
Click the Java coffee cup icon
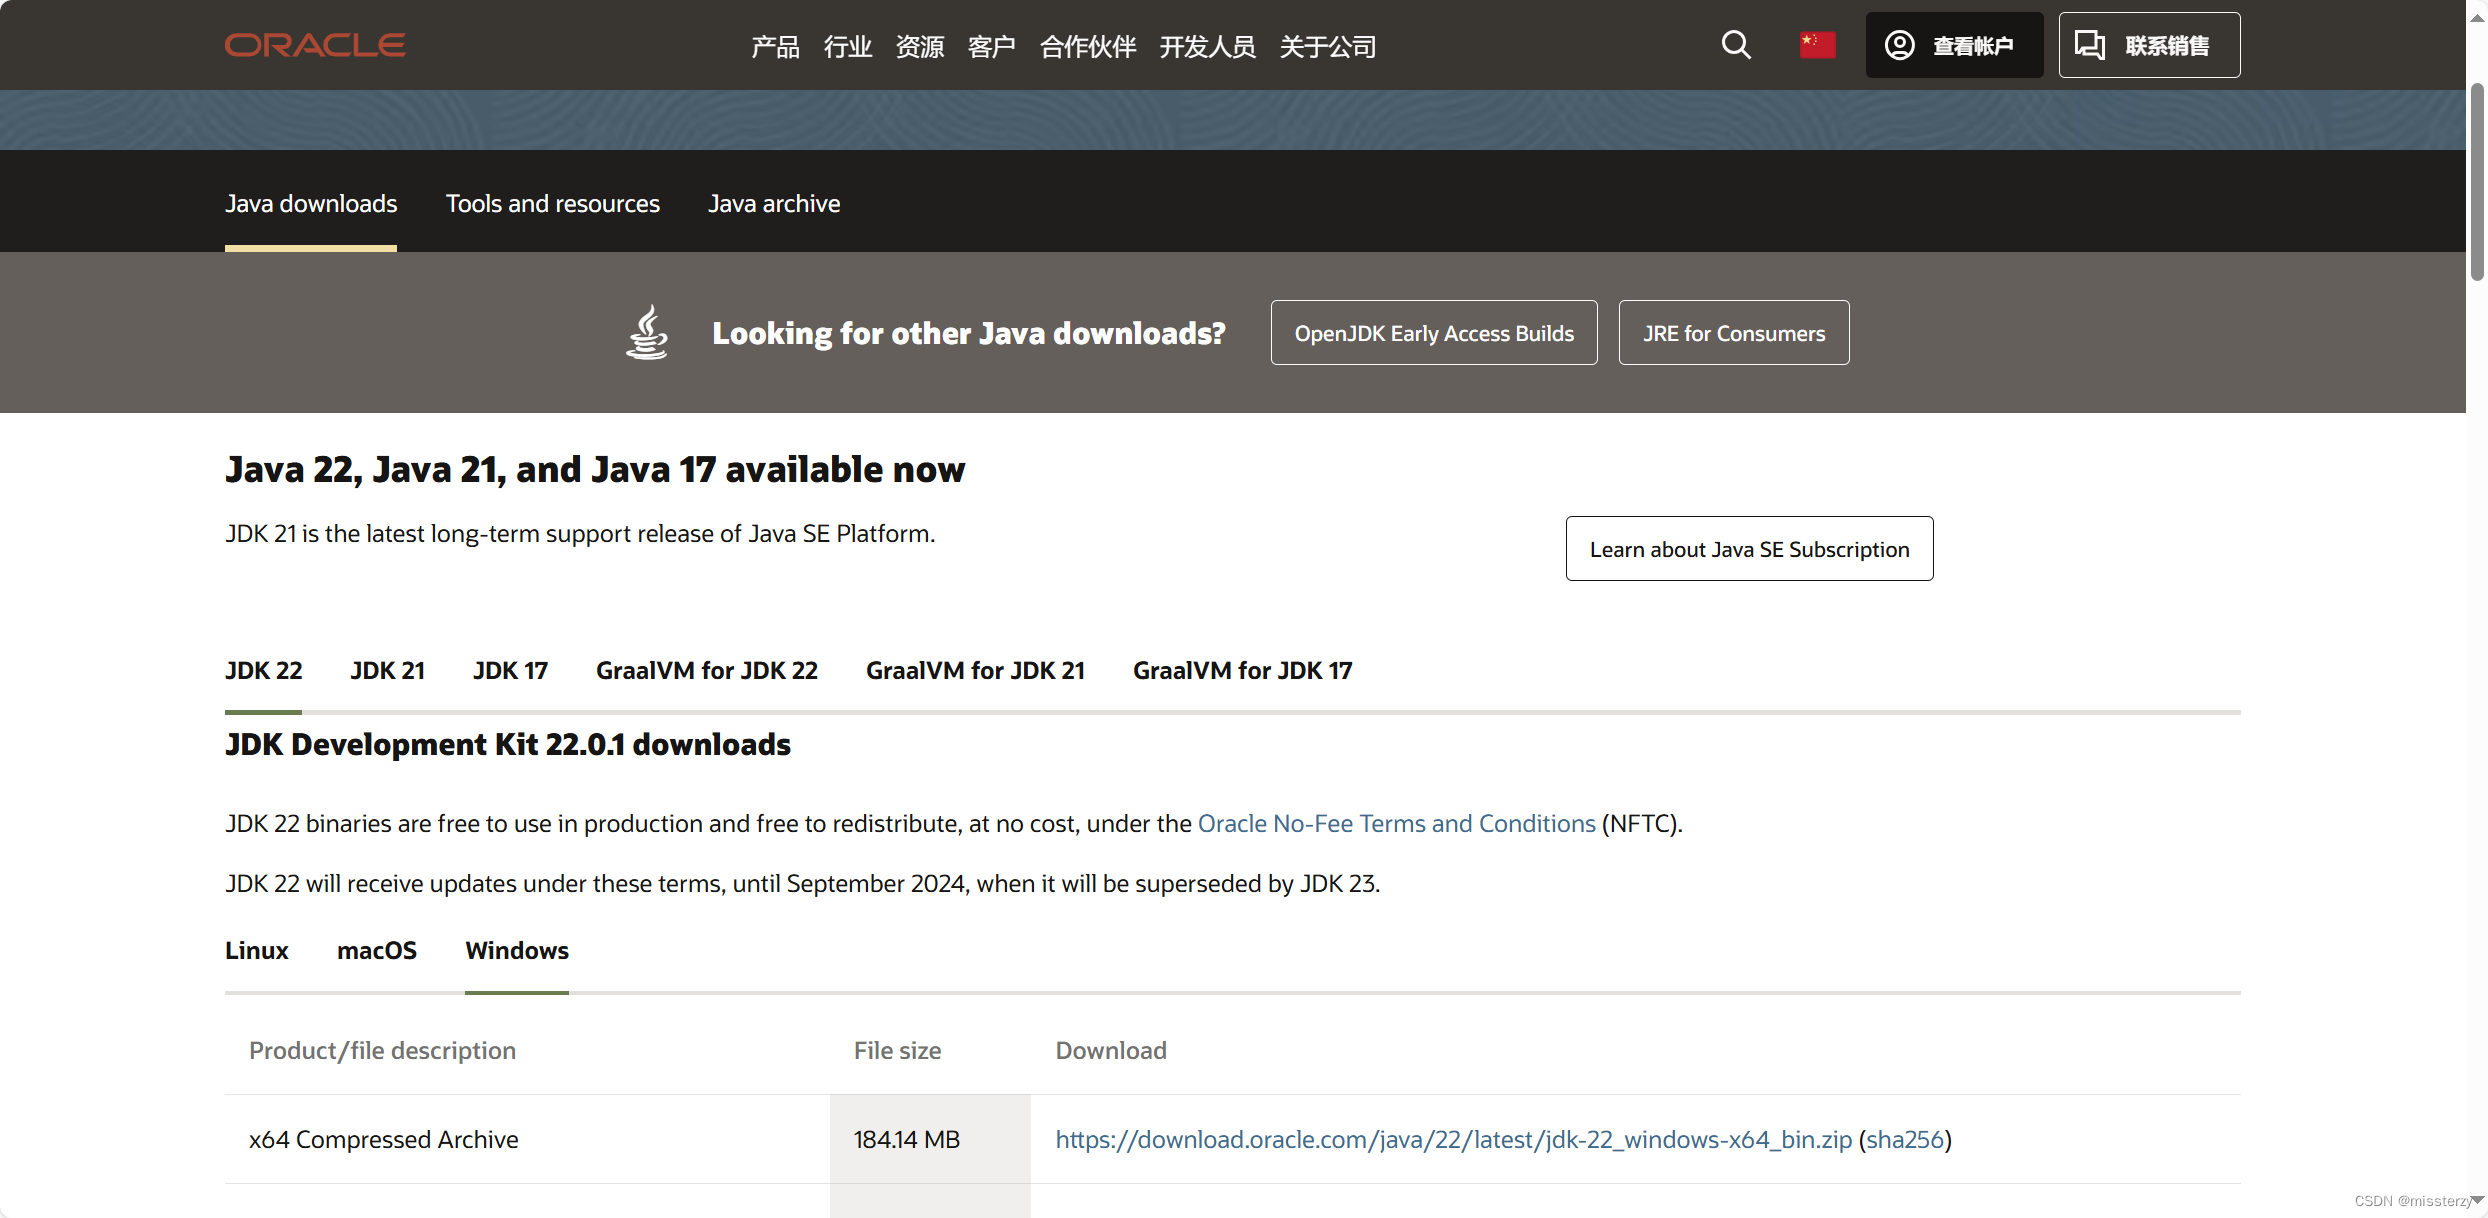pos(648,332)
